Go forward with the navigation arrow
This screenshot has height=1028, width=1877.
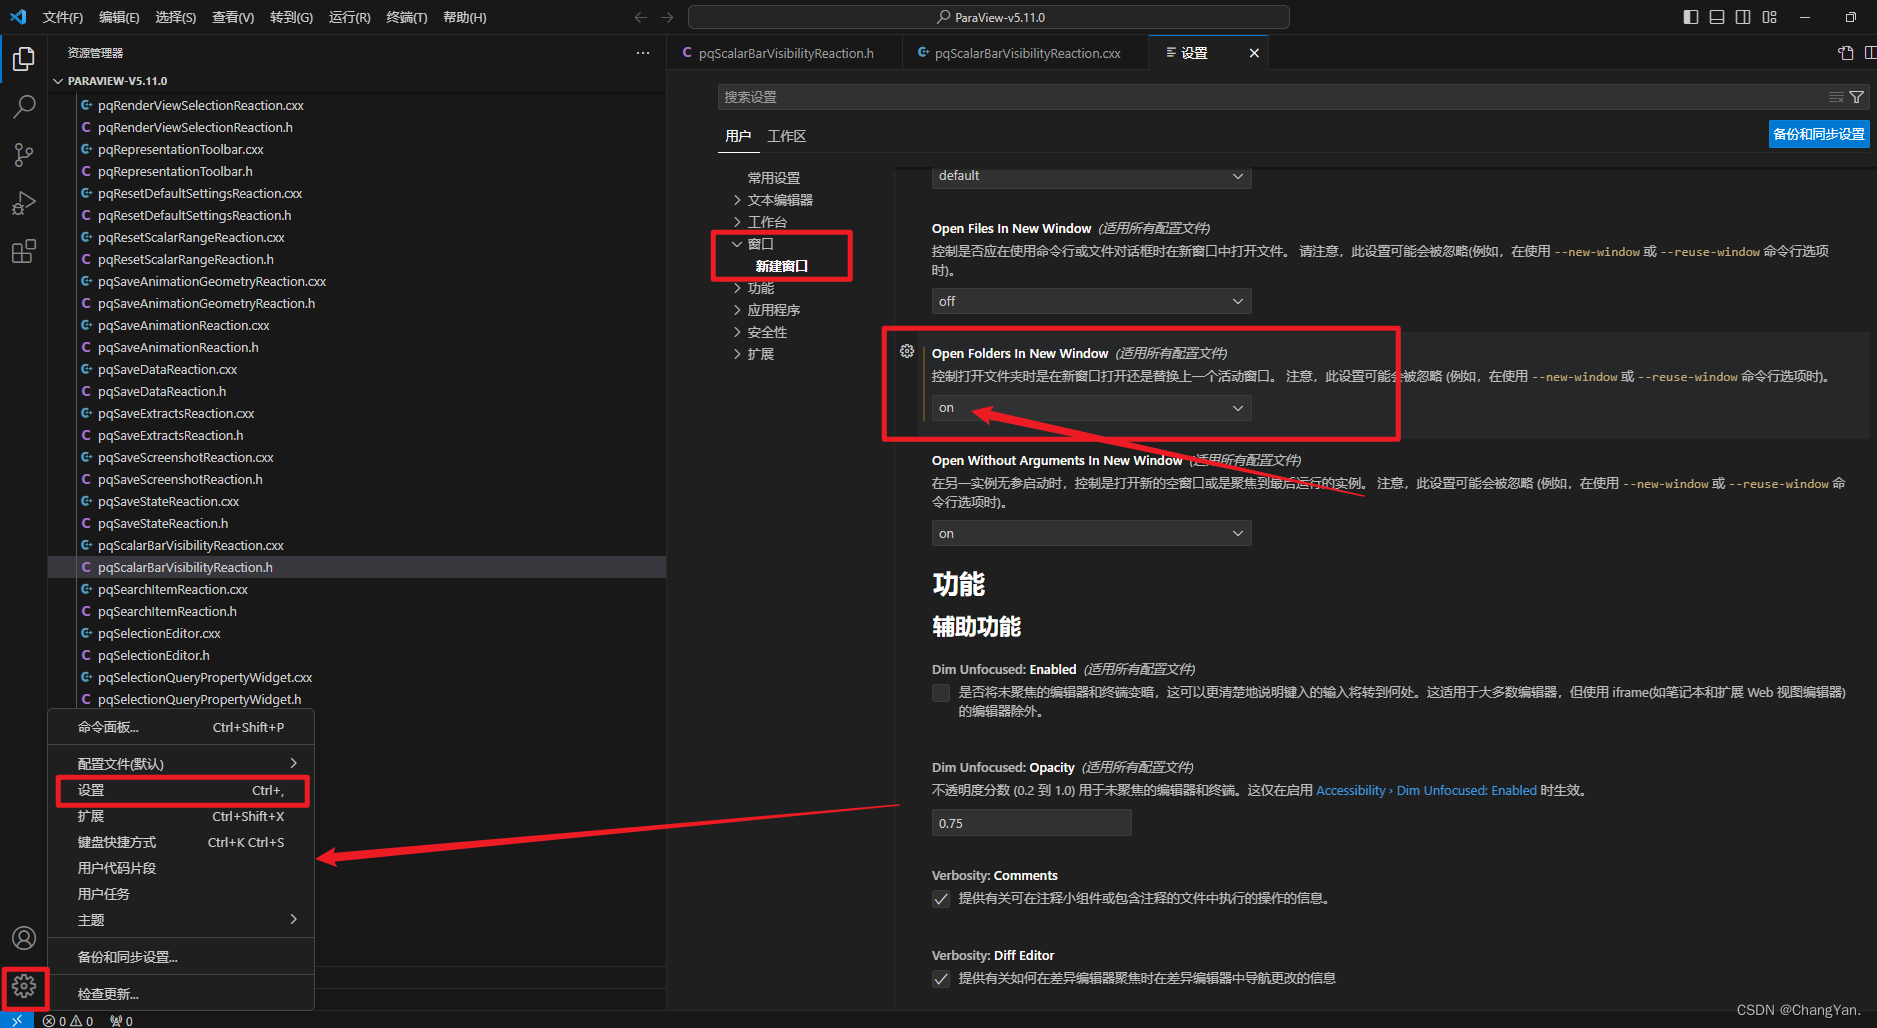pyautogui.click(x=667, y=17)
